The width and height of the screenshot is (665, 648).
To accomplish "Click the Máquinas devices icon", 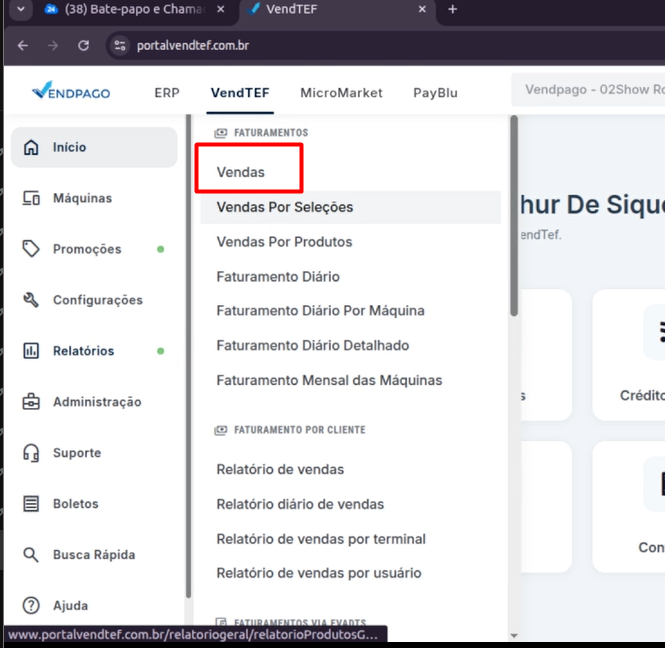I will click(31, 198).
